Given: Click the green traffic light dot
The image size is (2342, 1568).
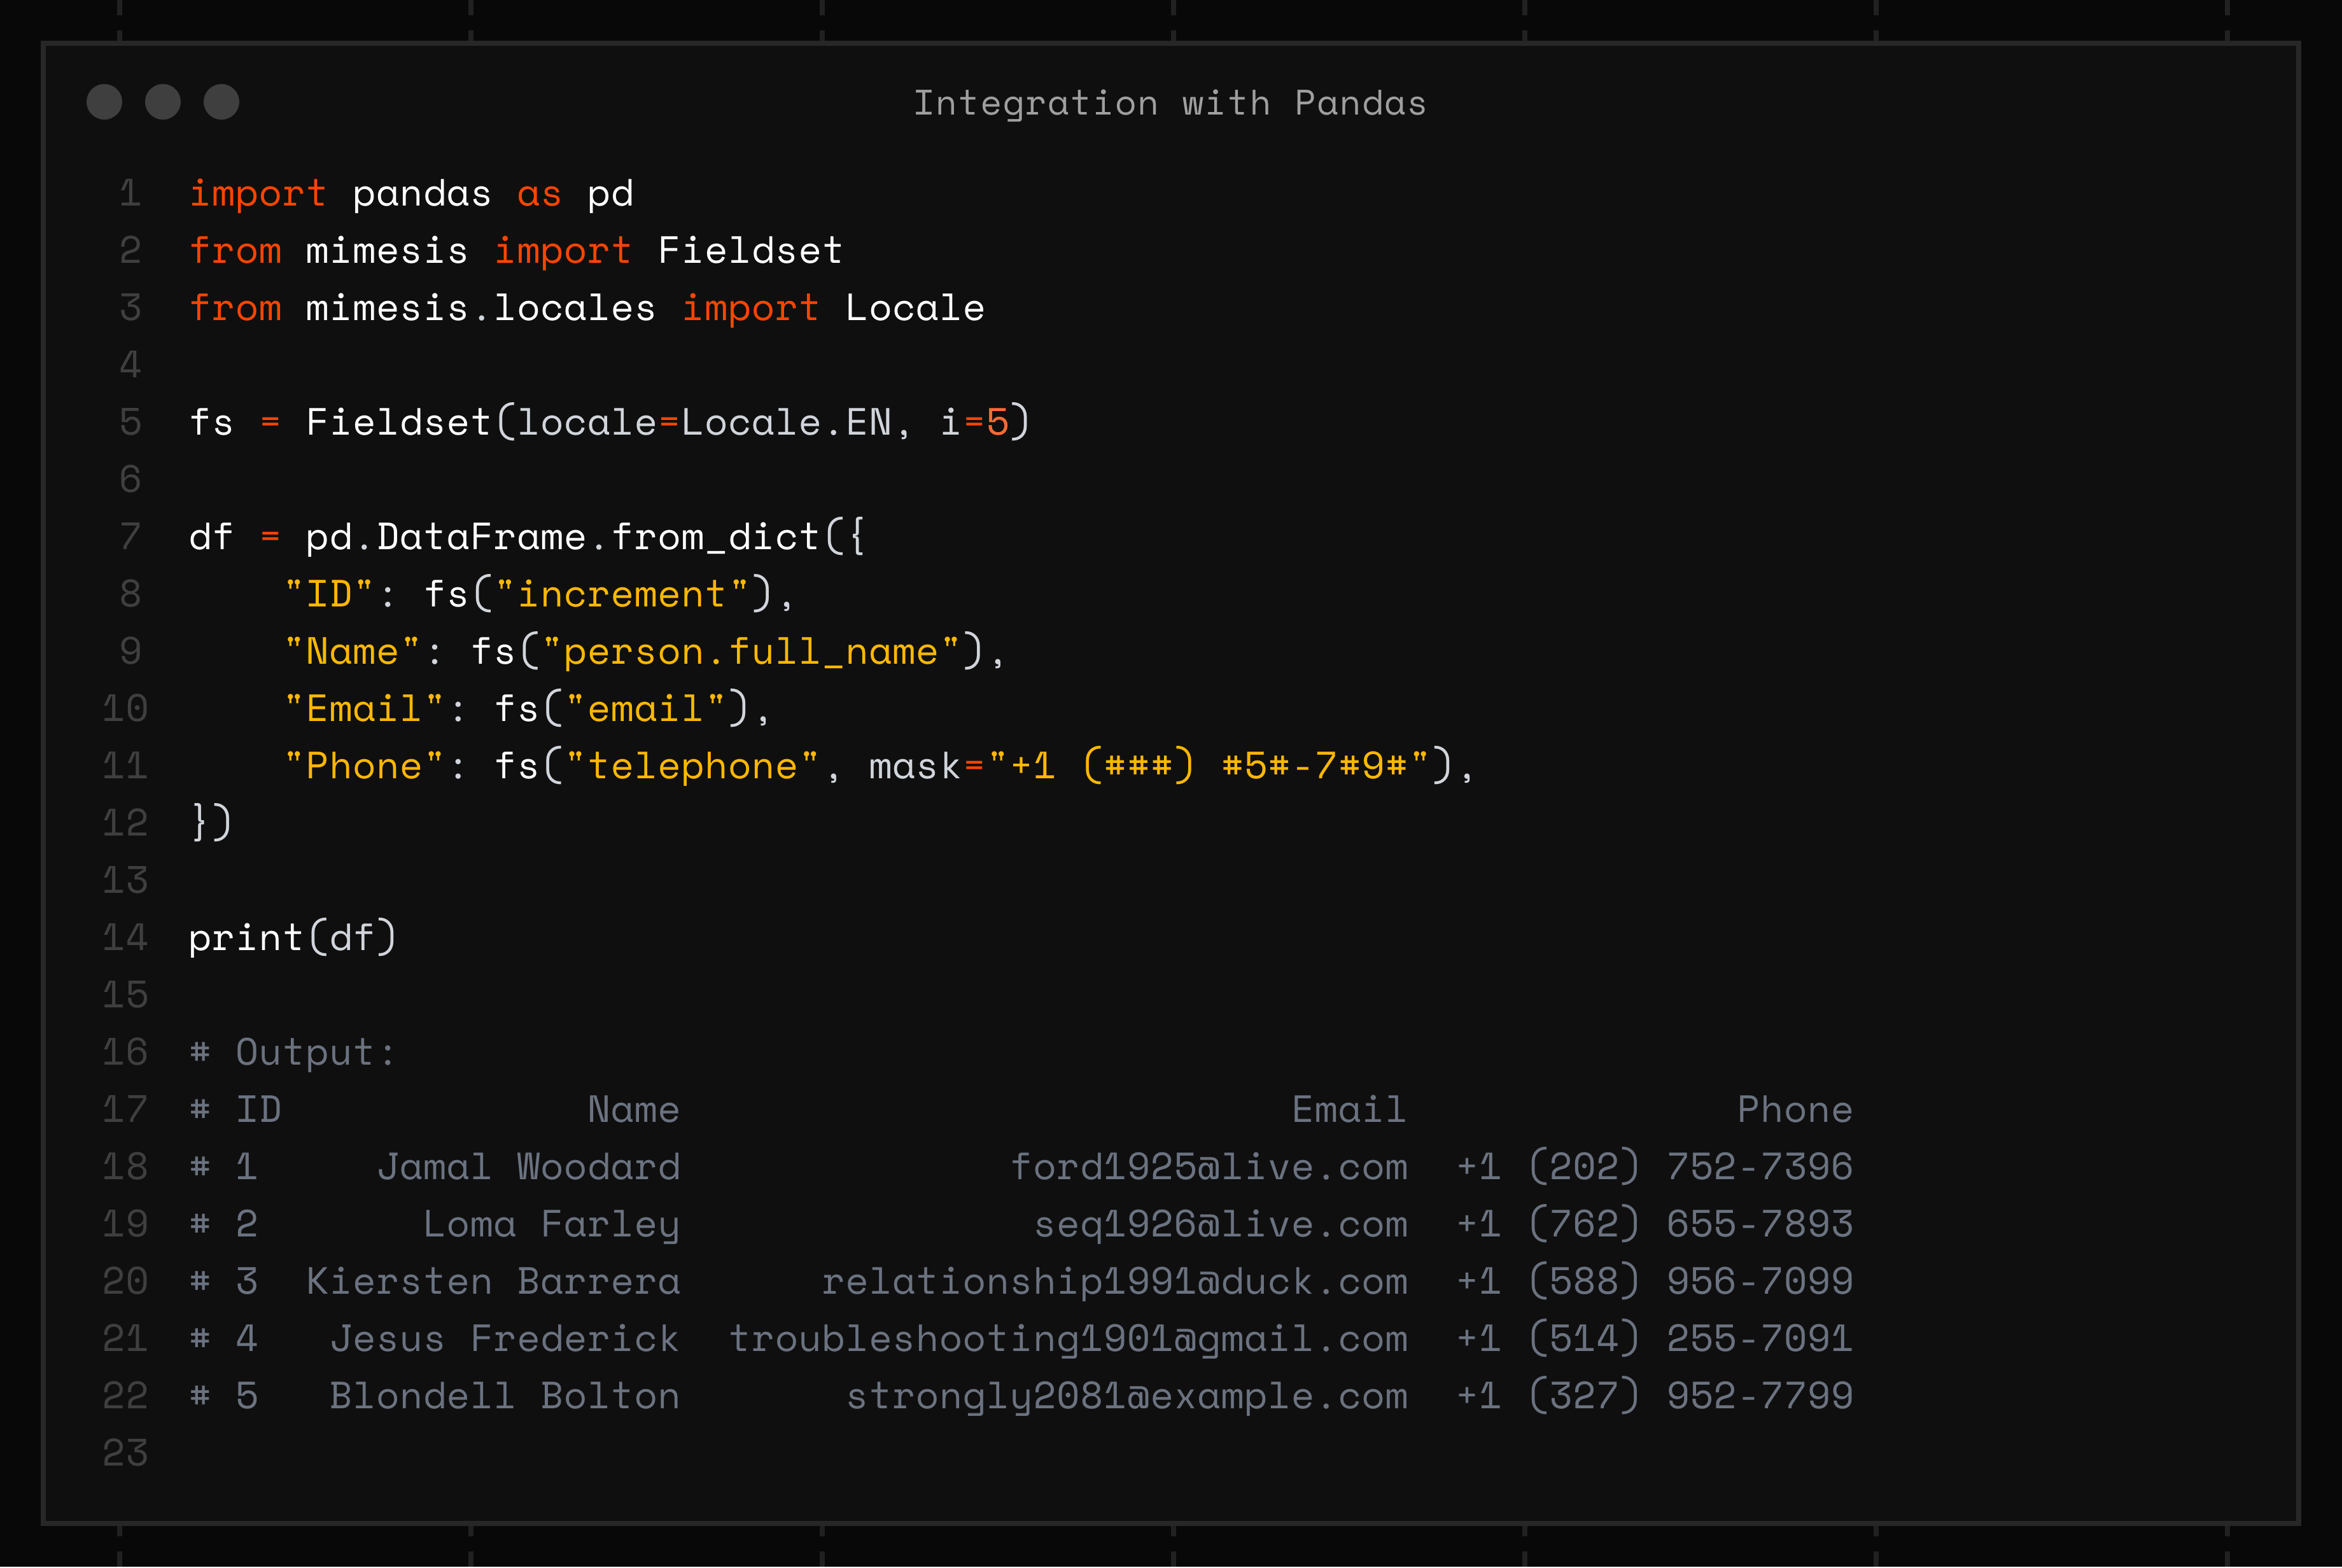Looking at the screenshot, I should [x=222, y=101].
